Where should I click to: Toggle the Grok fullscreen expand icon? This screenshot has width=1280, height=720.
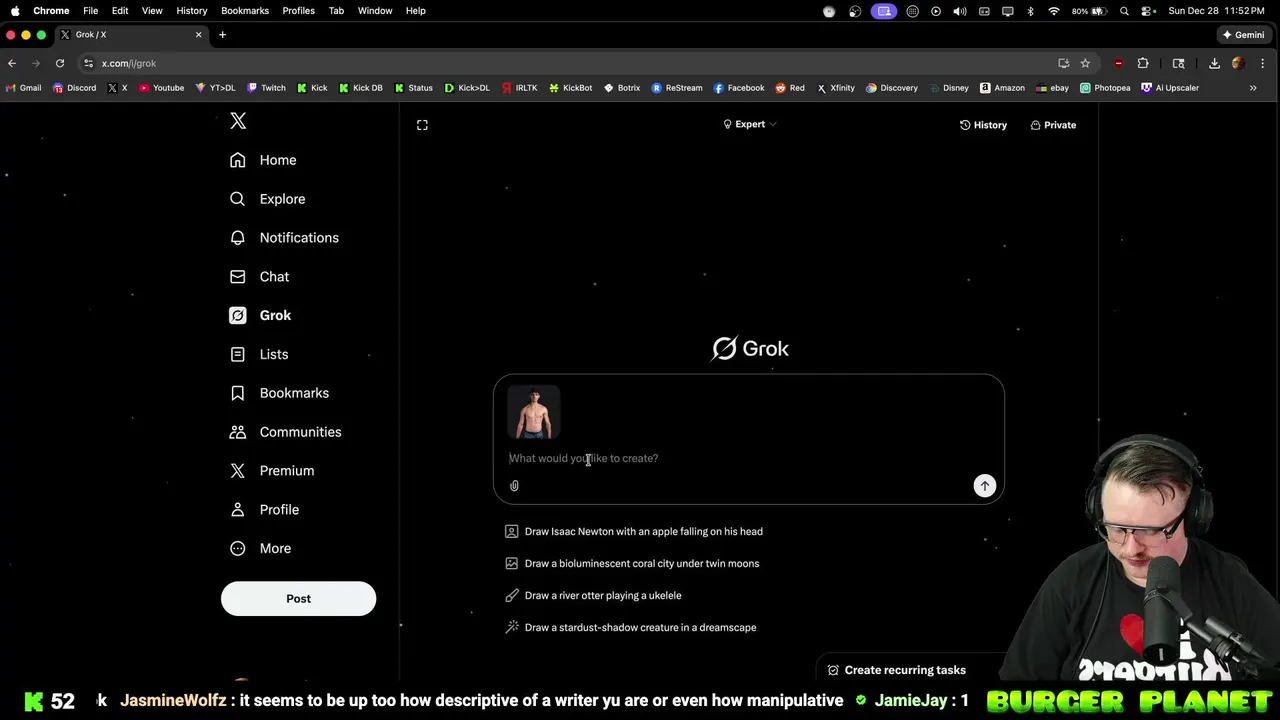coord(422,125)
